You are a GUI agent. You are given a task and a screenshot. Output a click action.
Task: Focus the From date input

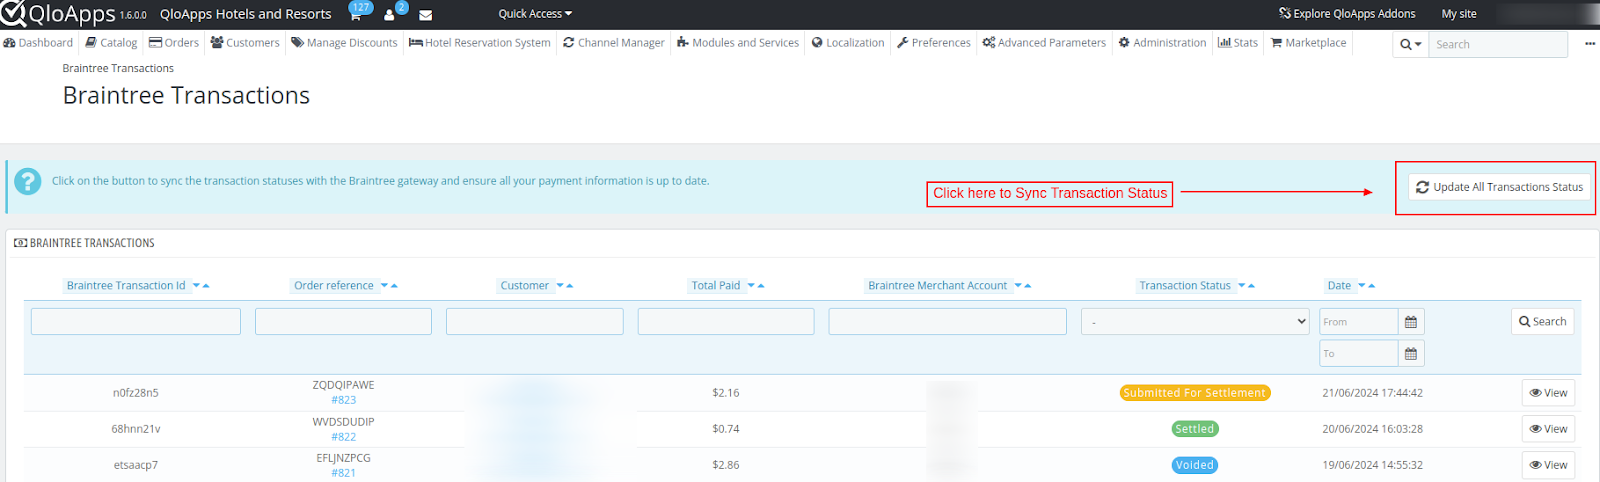1358,322
